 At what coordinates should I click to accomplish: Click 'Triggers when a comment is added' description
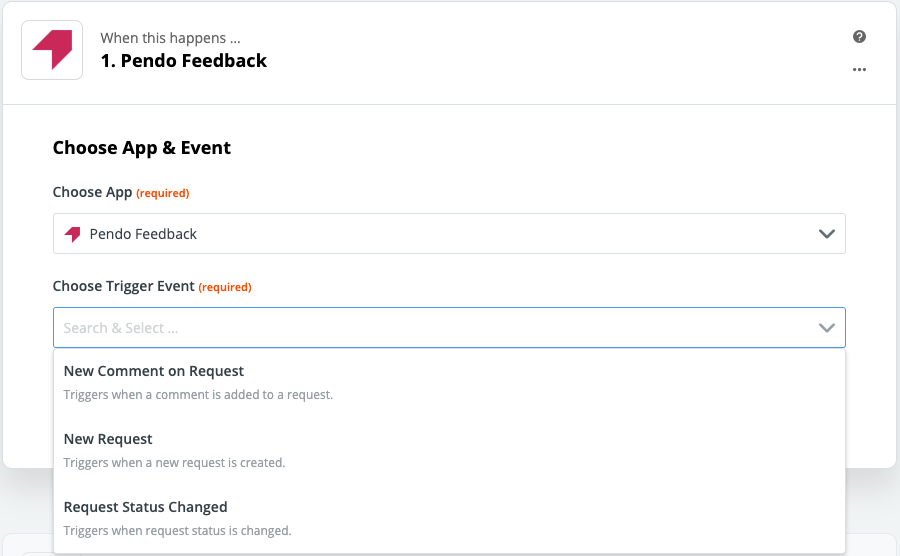198,395
